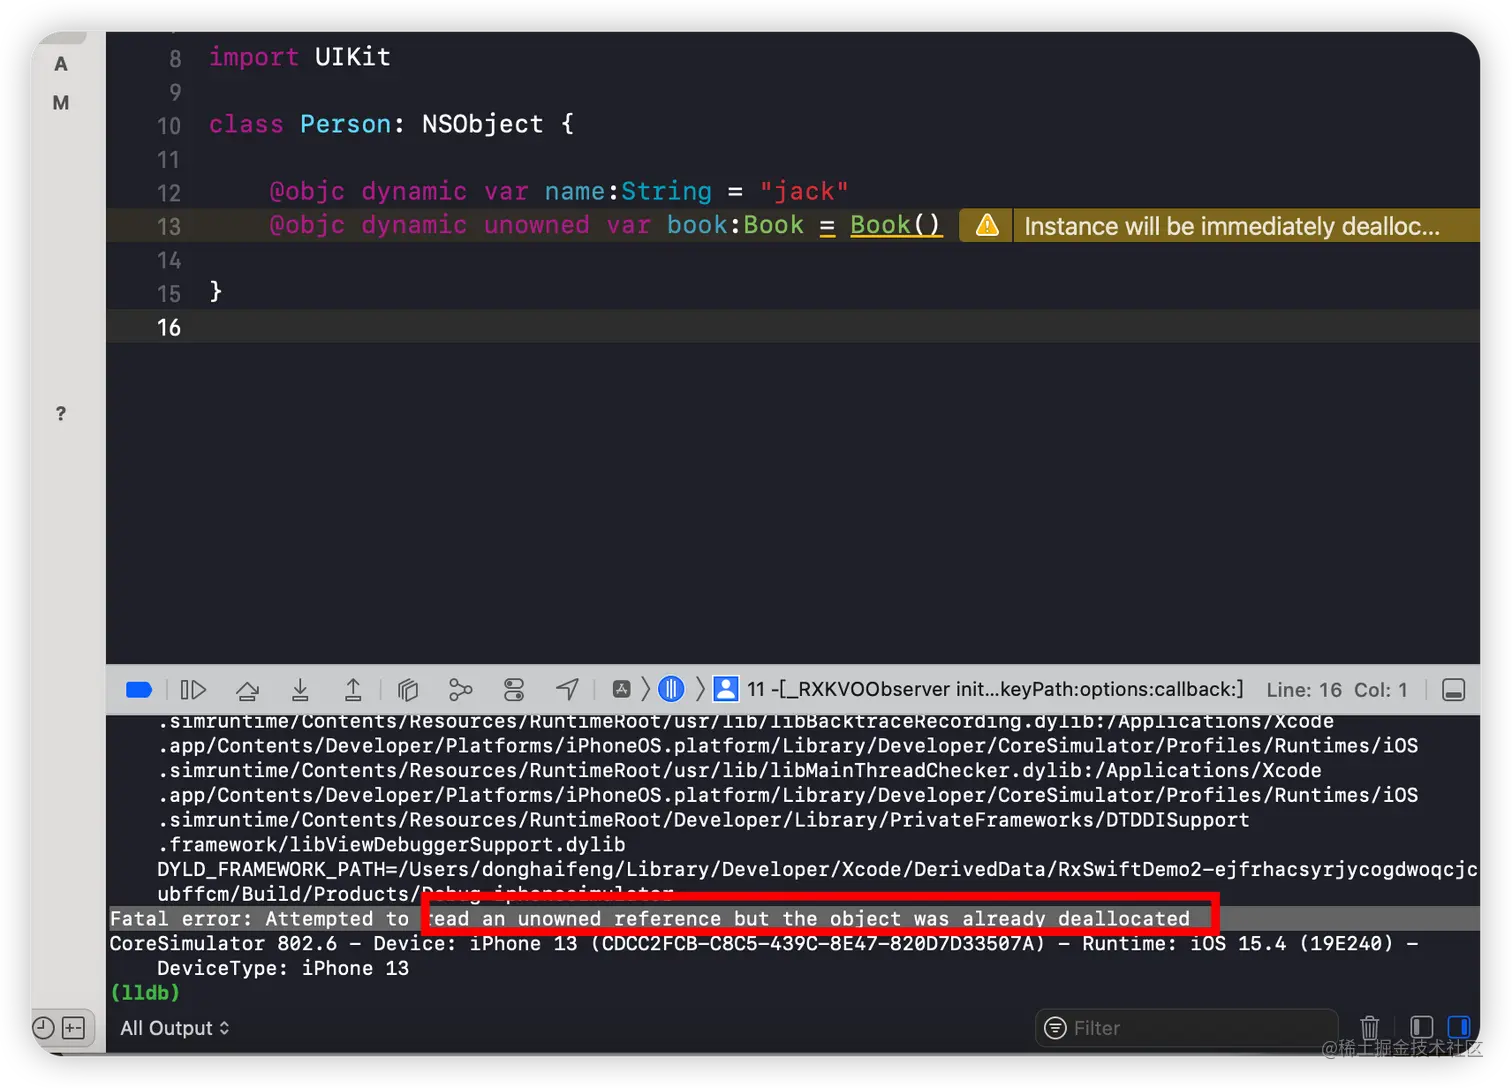Image resolution: width=1512 pixels, height=1088 pixels.
Task: Click 'unowned' keyword on line 13
Action: pyautogui.click(x=537, y=225)
